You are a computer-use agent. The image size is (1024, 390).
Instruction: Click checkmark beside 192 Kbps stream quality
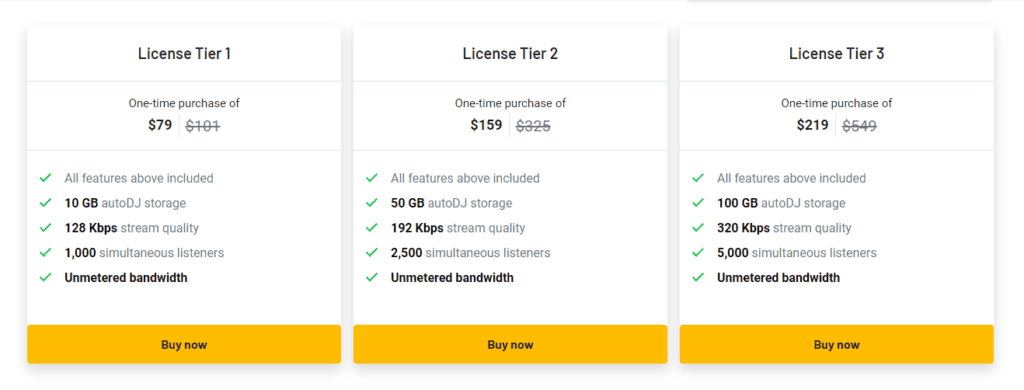click(372, 228)
